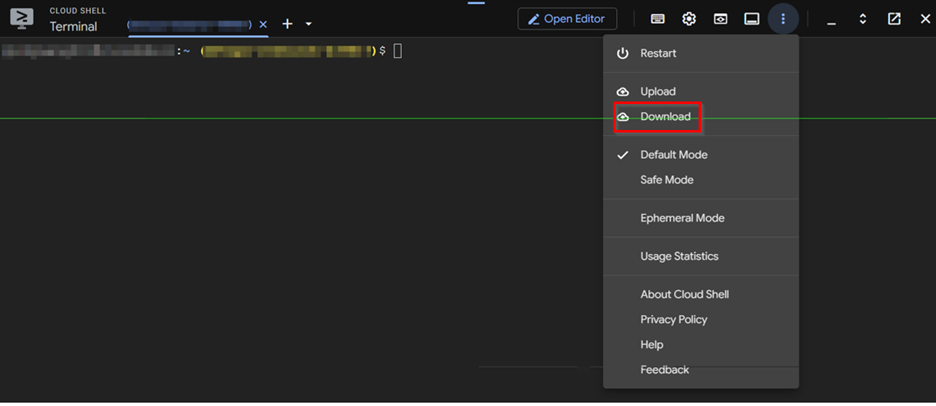Viewport: 936px width, 406px height.
Task: Minimize the Cloud Shell panel
Action: [x=830, y=19]
